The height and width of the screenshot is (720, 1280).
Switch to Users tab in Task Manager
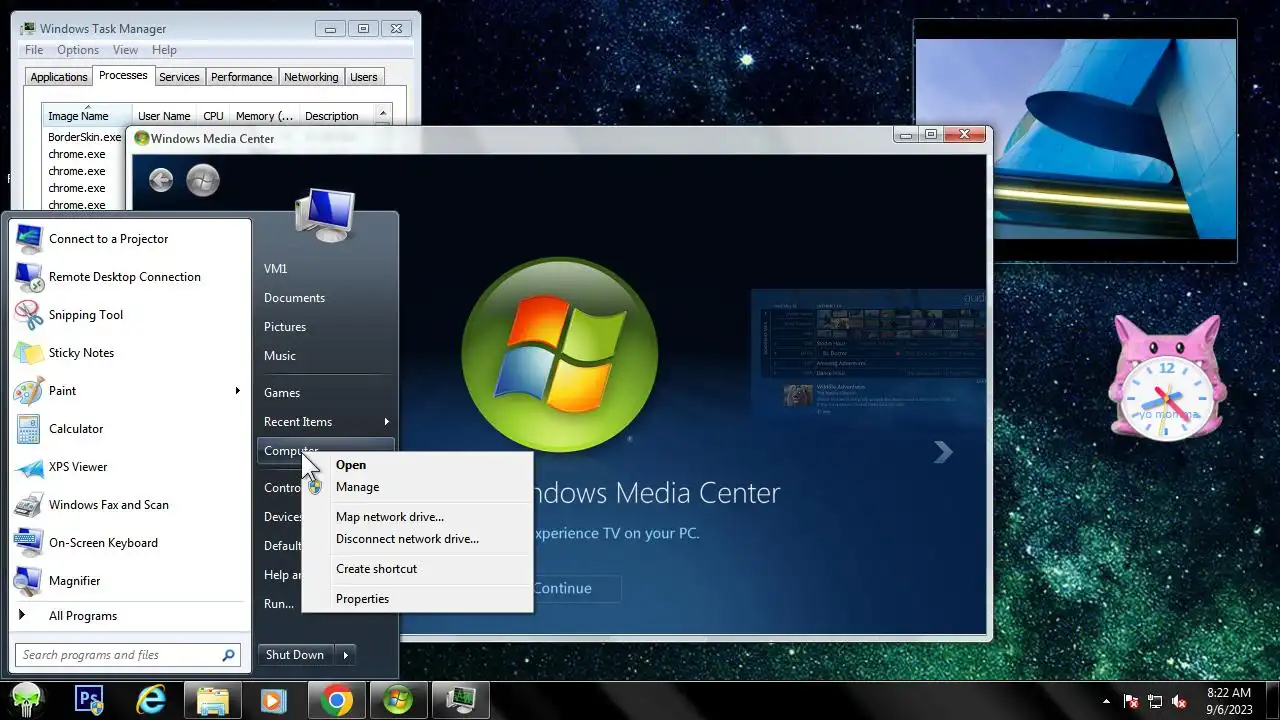(x=364, y=77)
